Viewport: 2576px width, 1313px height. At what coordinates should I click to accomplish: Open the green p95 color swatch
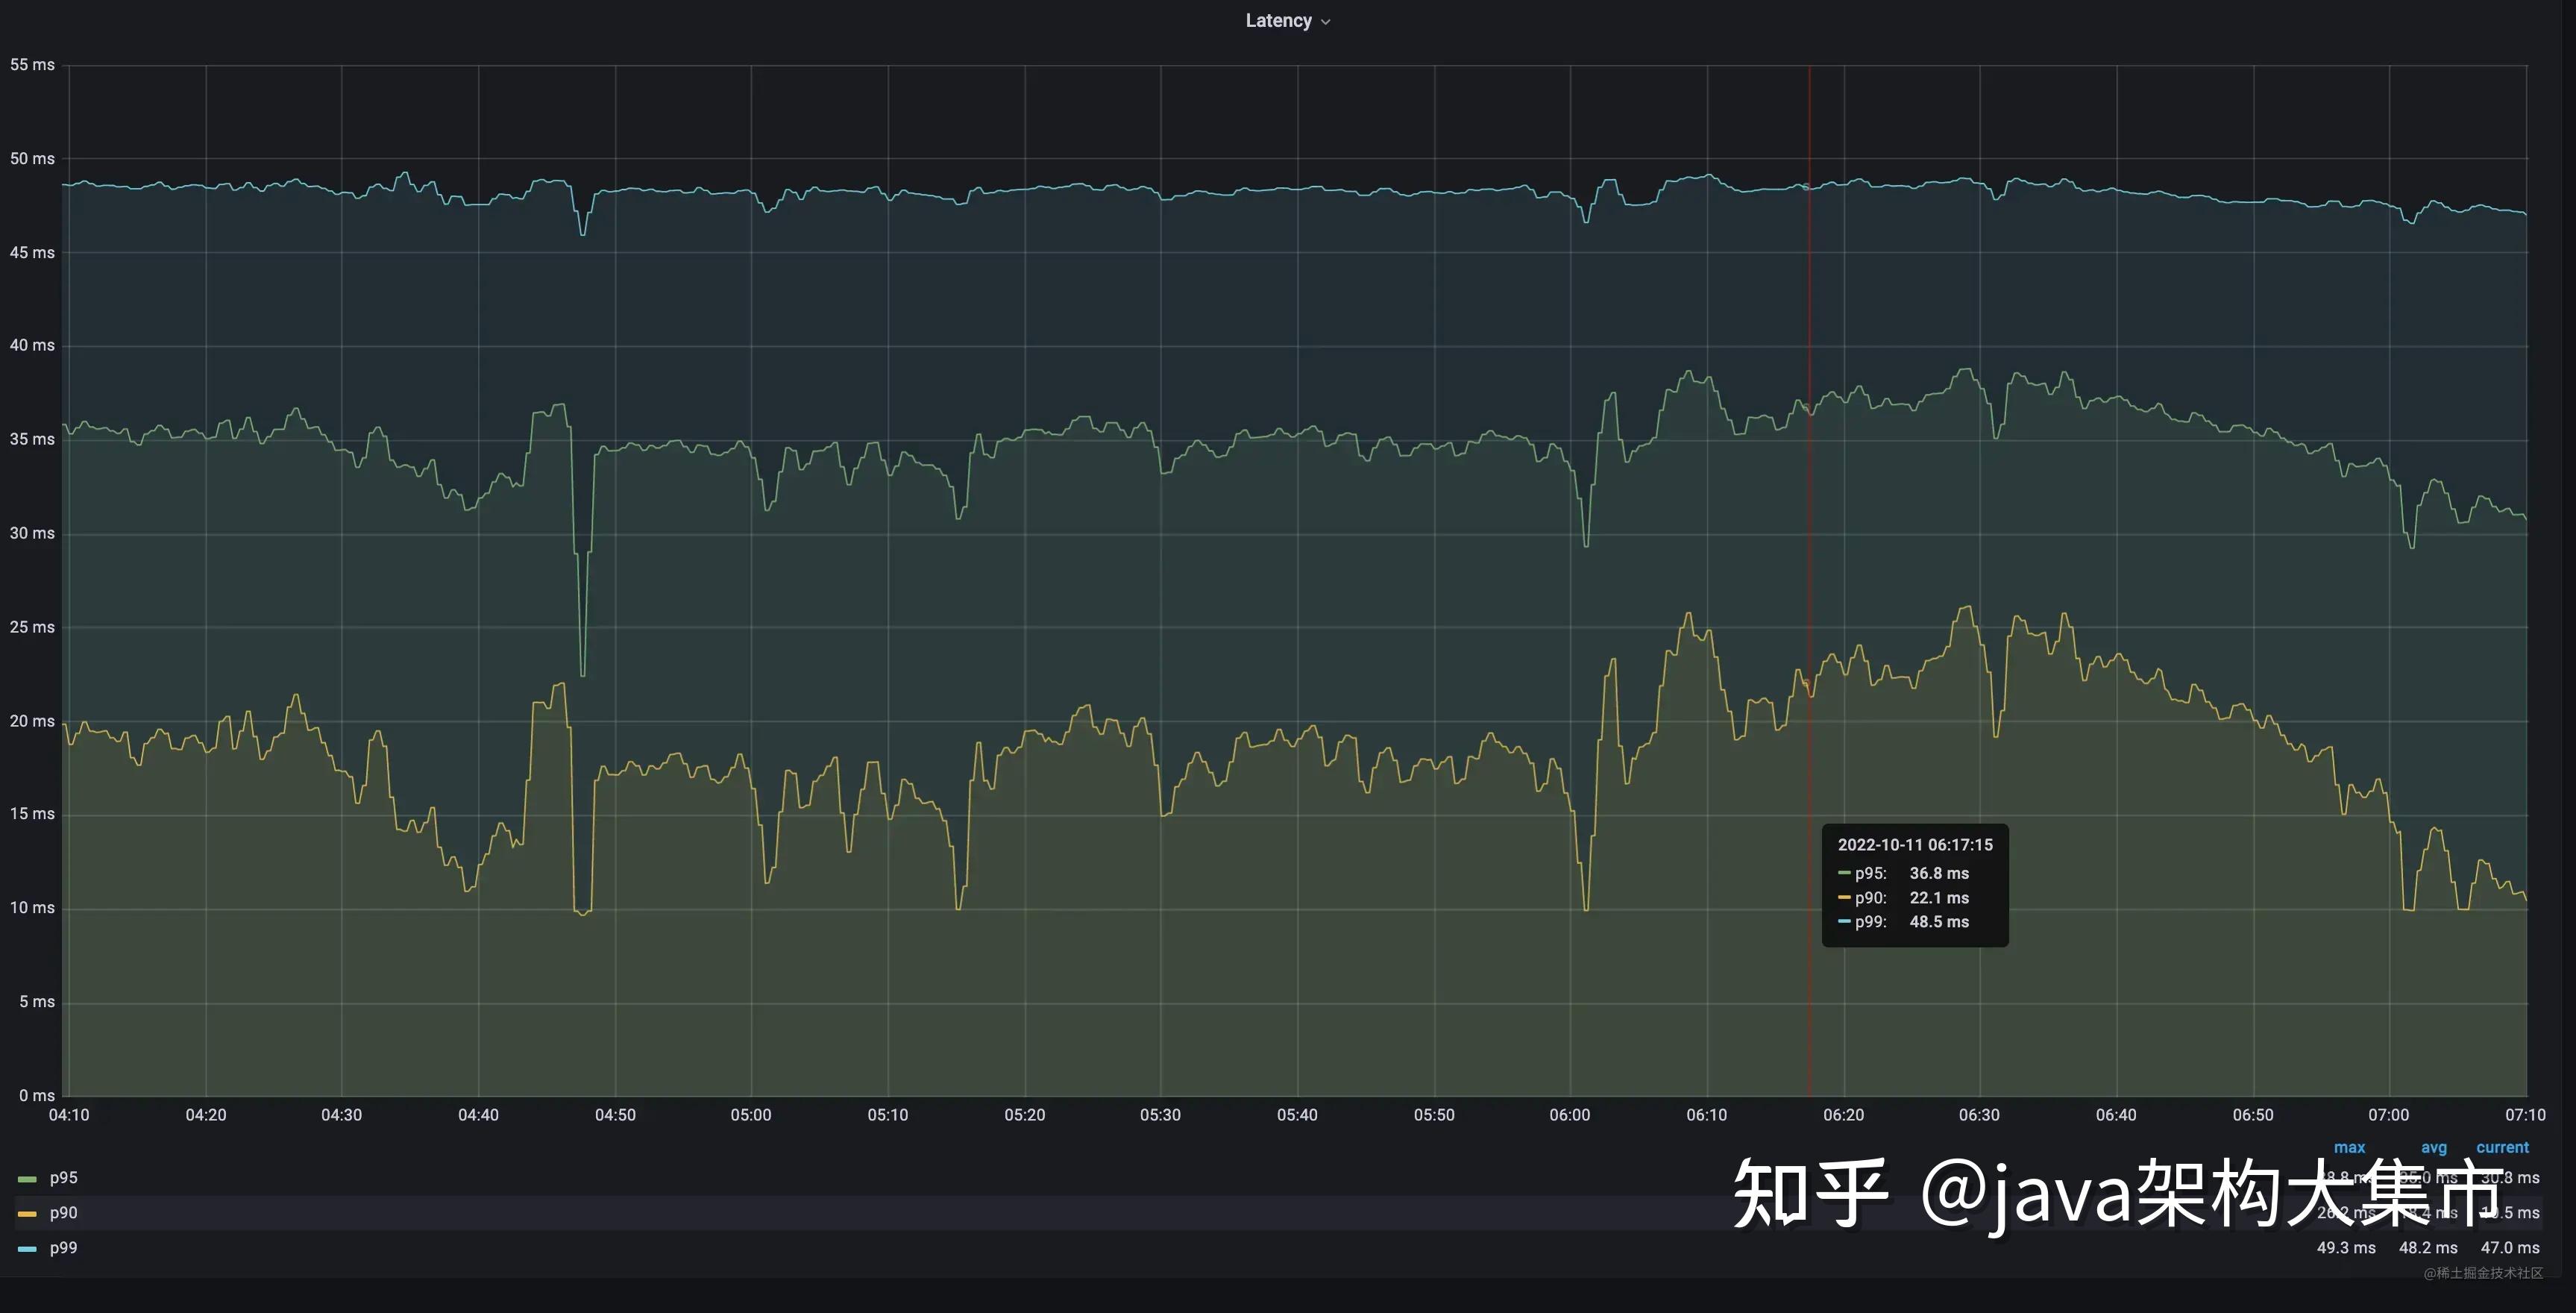tap(27, 1179)
